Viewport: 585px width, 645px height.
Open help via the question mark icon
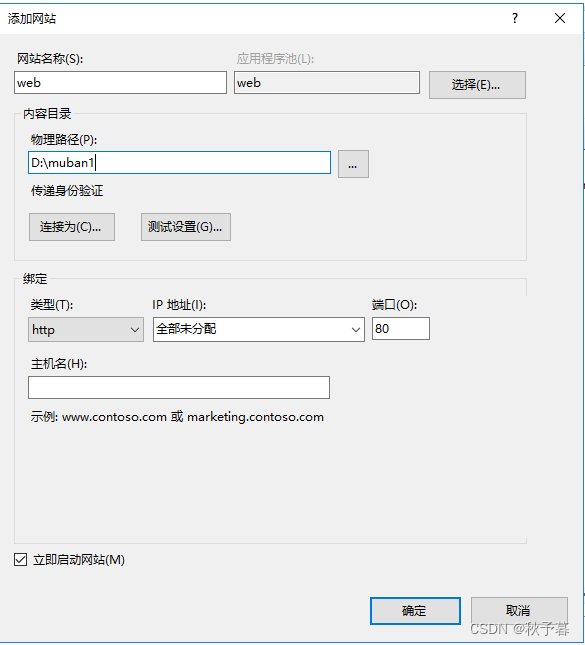click(x=515, y=18)
